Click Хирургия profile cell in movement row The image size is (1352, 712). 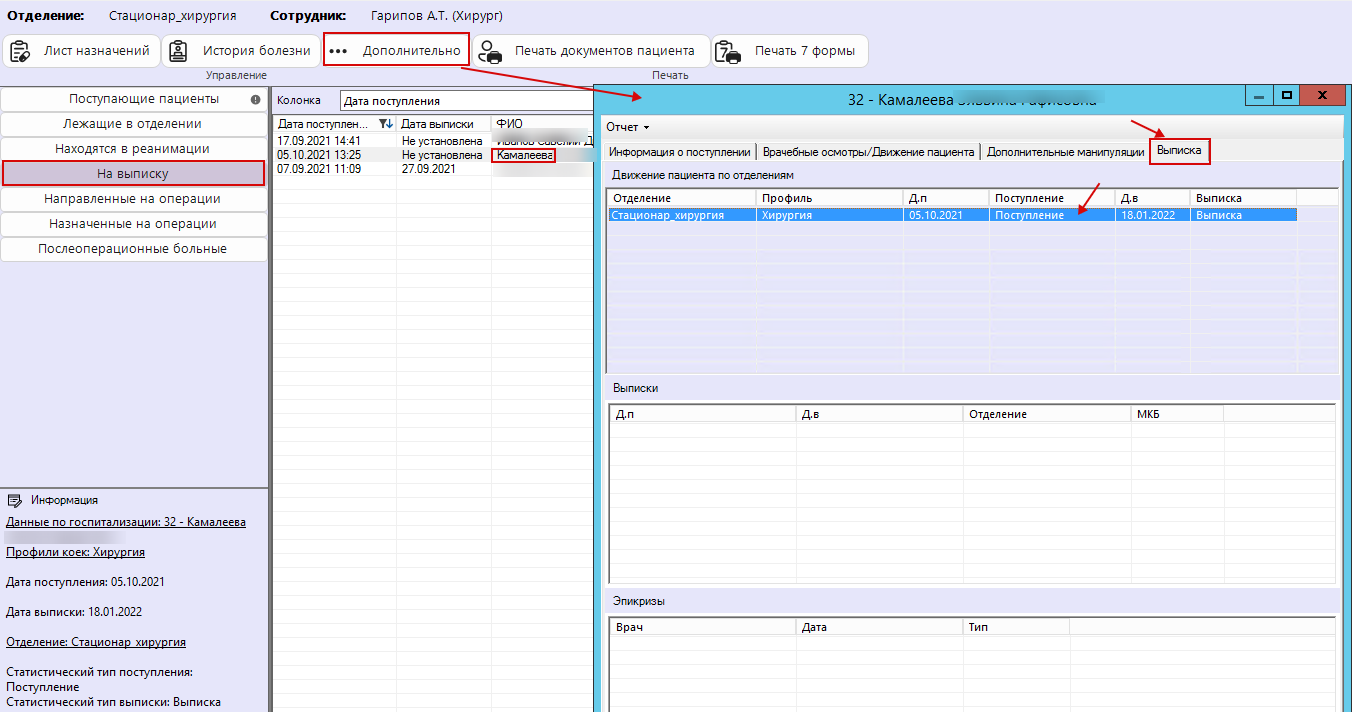coord(829,215)
